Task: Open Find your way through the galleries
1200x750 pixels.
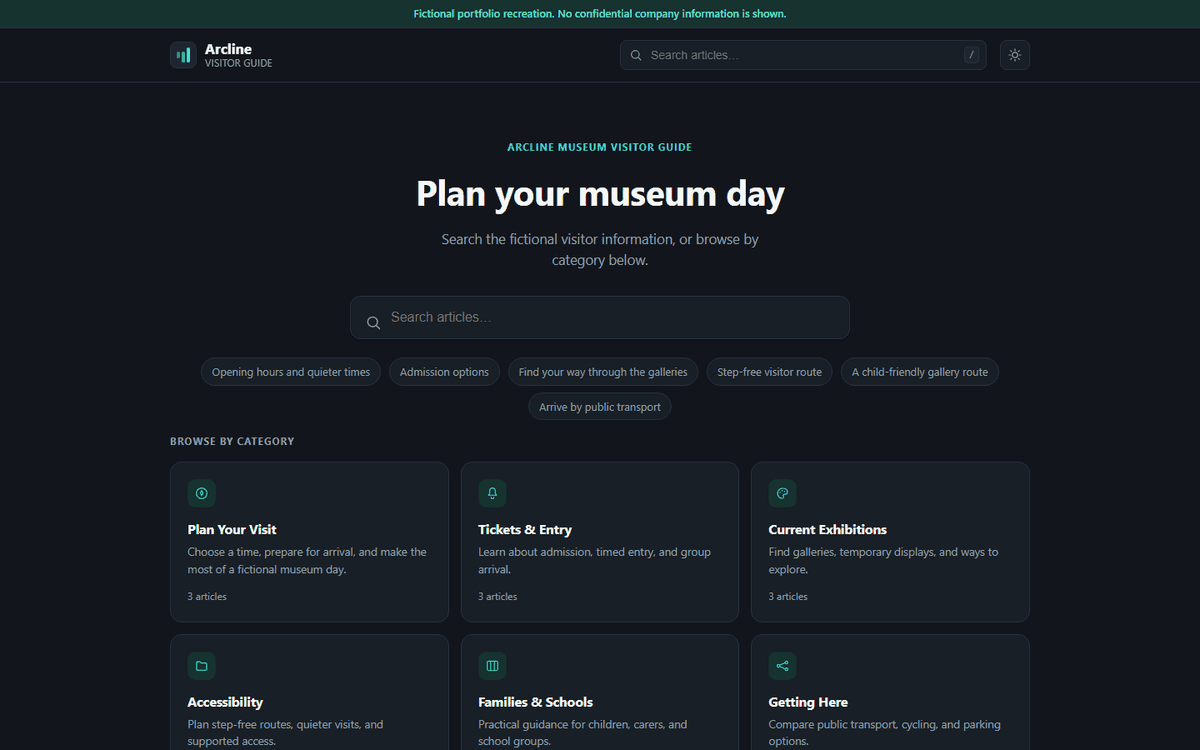Action: pos(603,372)
